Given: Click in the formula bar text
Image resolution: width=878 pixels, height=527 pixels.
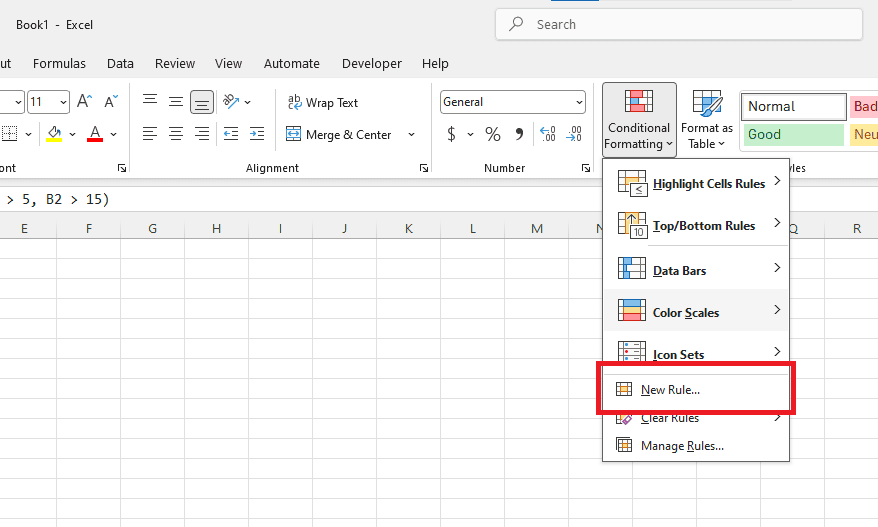Looking at the screenshot, I should 57,199.
